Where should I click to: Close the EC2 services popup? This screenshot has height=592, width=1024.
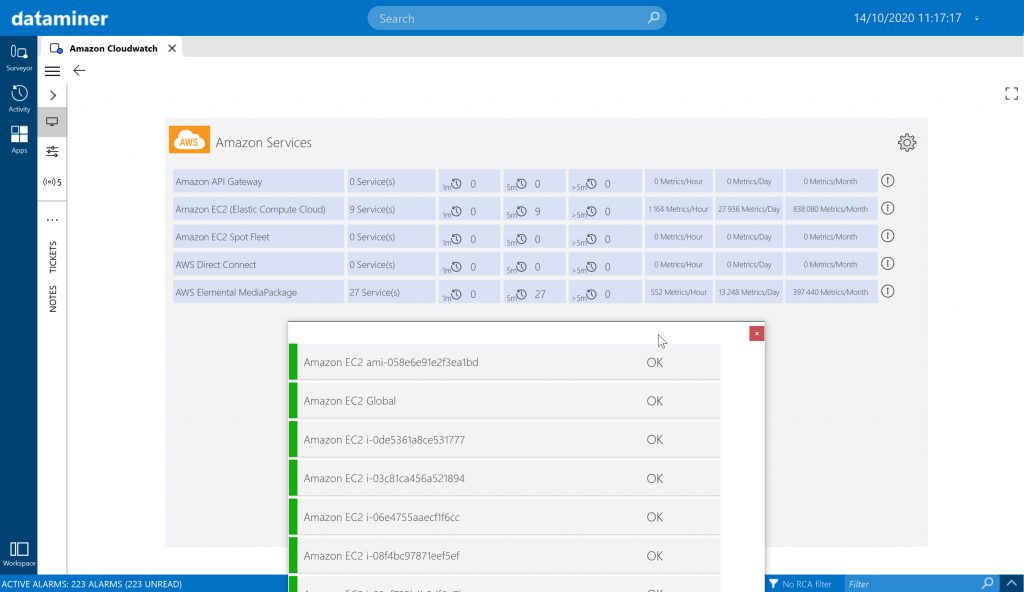click(756, 334)
